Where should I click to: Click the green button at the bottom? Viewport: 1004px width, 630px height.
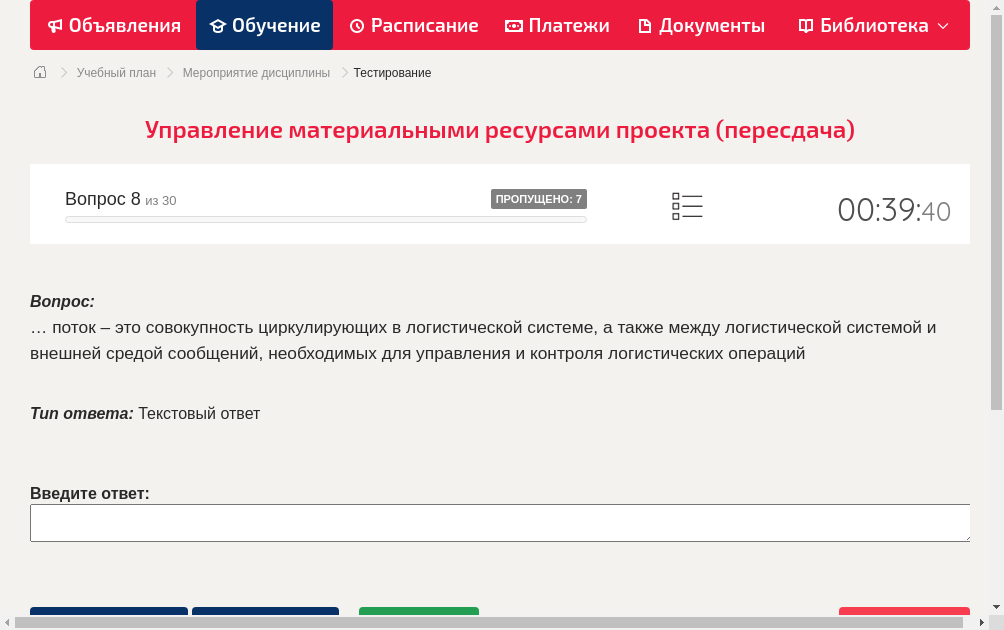418,615
